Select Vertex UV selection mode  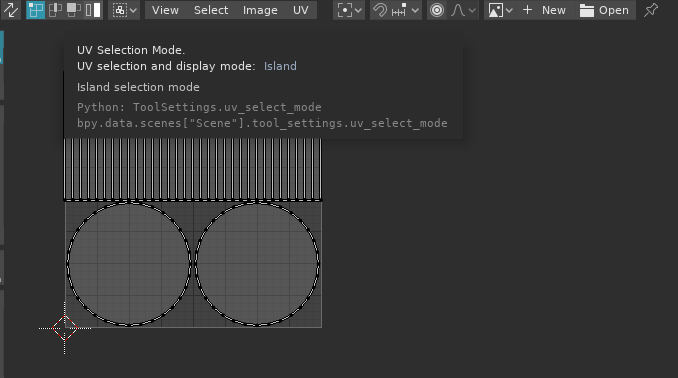35,10
